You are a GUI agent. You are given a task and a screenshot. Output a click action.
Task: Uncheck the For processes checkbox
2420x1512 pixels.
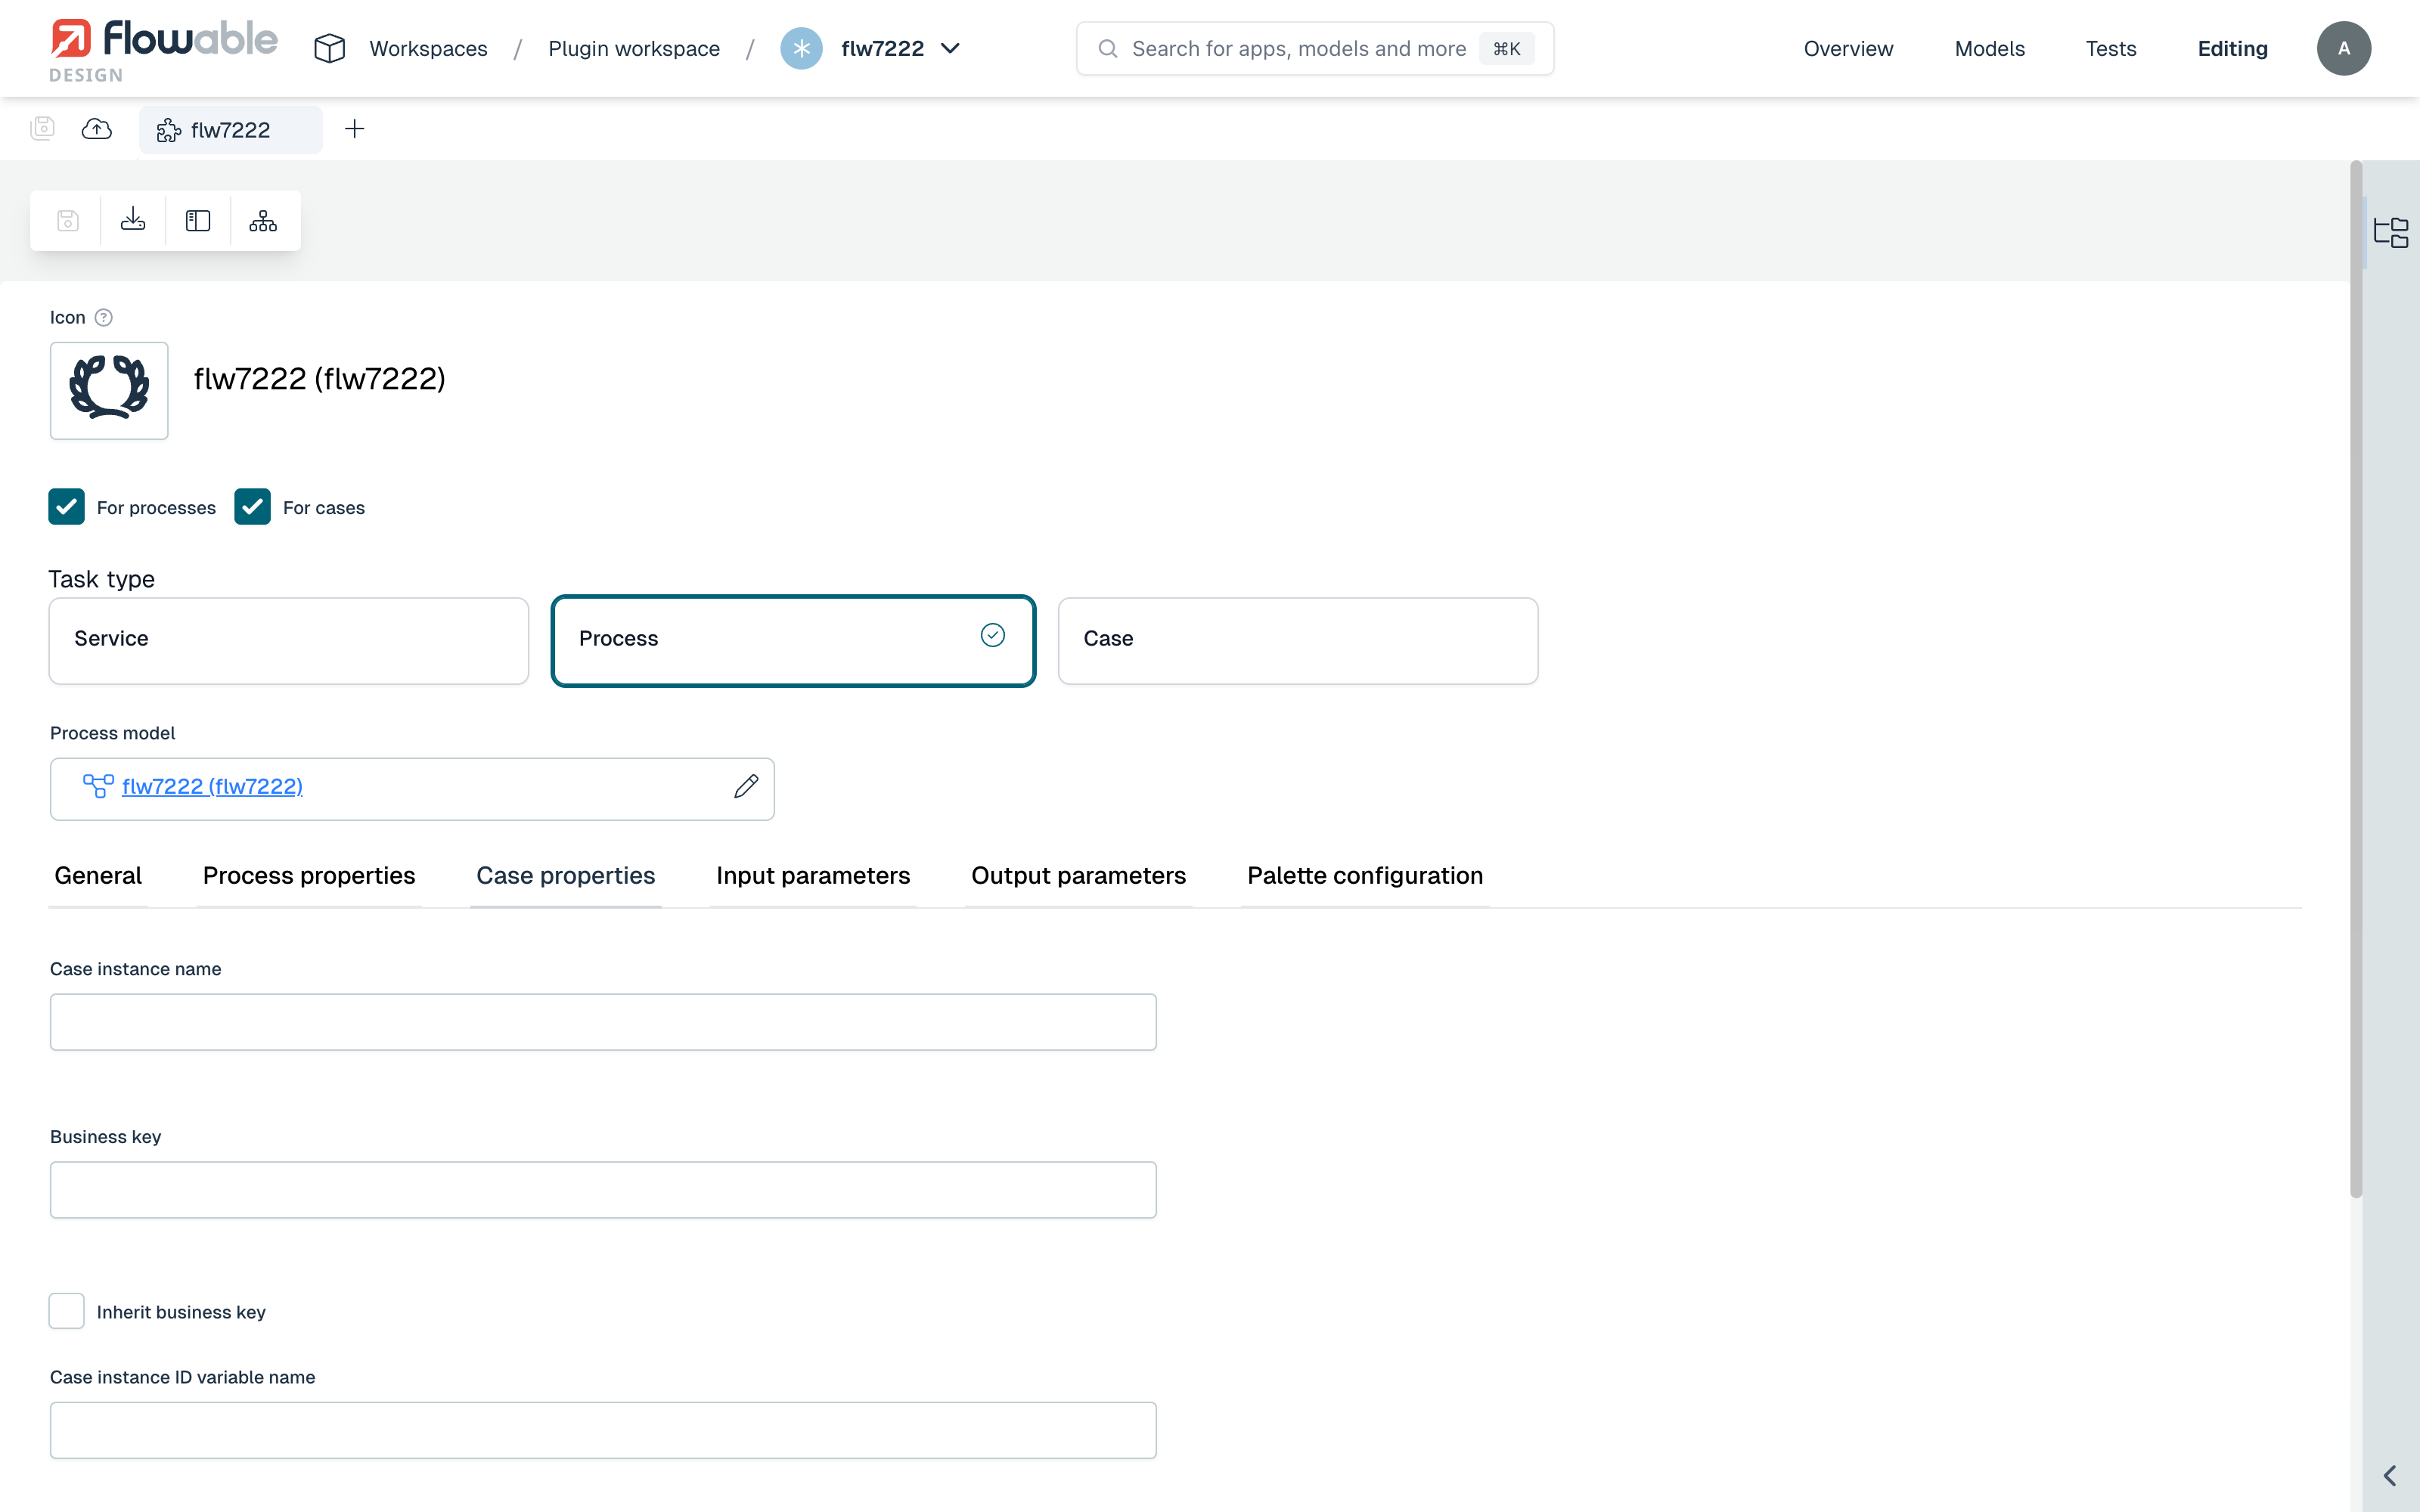[x=66, y=507]
